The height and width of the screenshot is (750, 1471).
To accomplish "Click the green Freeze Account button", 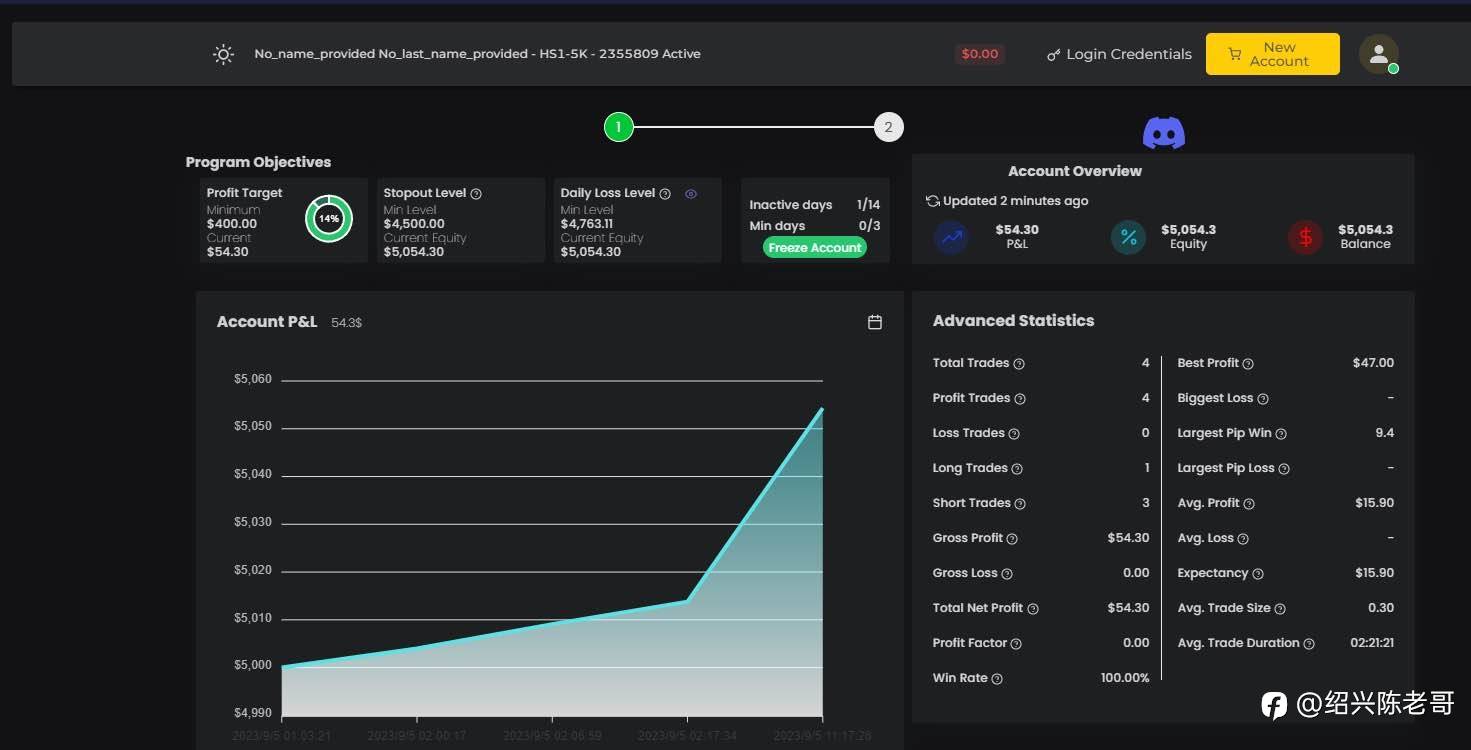I will click(x=814, y=248).
